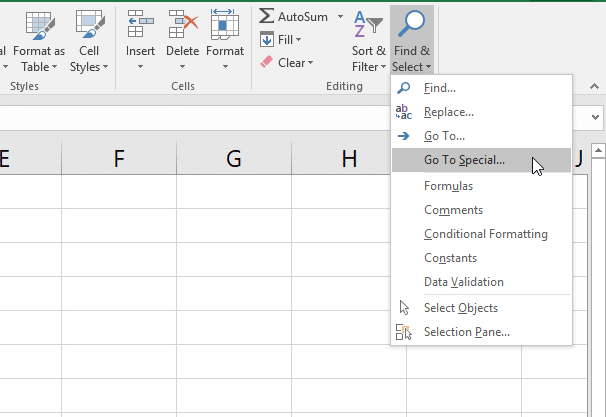Open the Cell Styles gallery
Viewport: 606px width, 417px height.
click(89, 42)
